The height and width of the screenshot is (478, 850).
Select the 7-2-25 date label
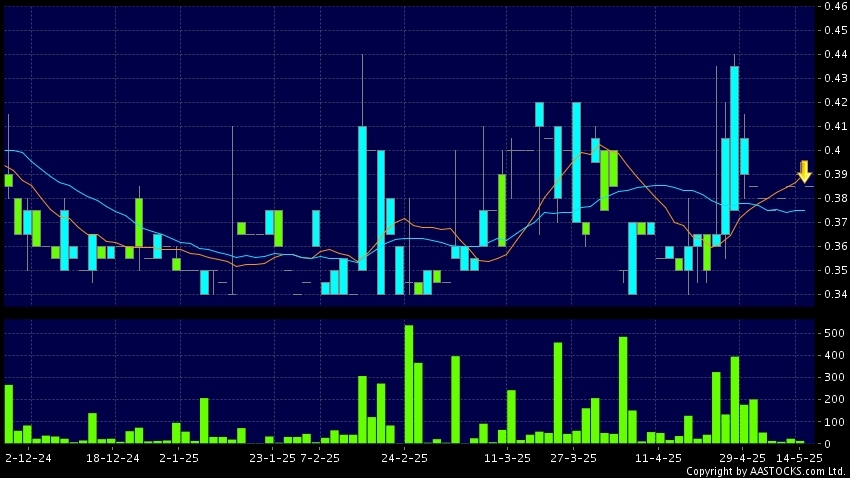pos(320,458)
